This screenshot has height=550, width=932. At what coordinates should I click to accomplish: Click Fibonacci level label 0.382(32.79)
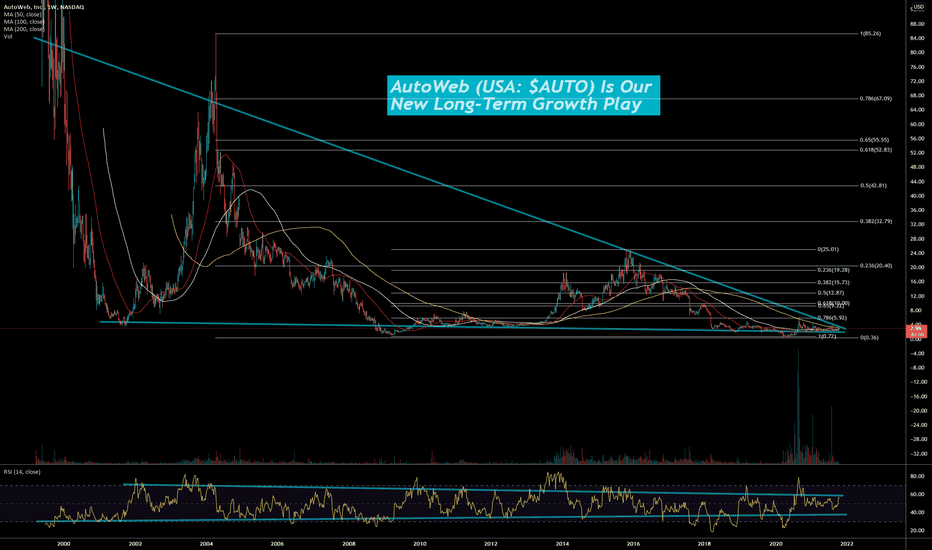point(876,221)
